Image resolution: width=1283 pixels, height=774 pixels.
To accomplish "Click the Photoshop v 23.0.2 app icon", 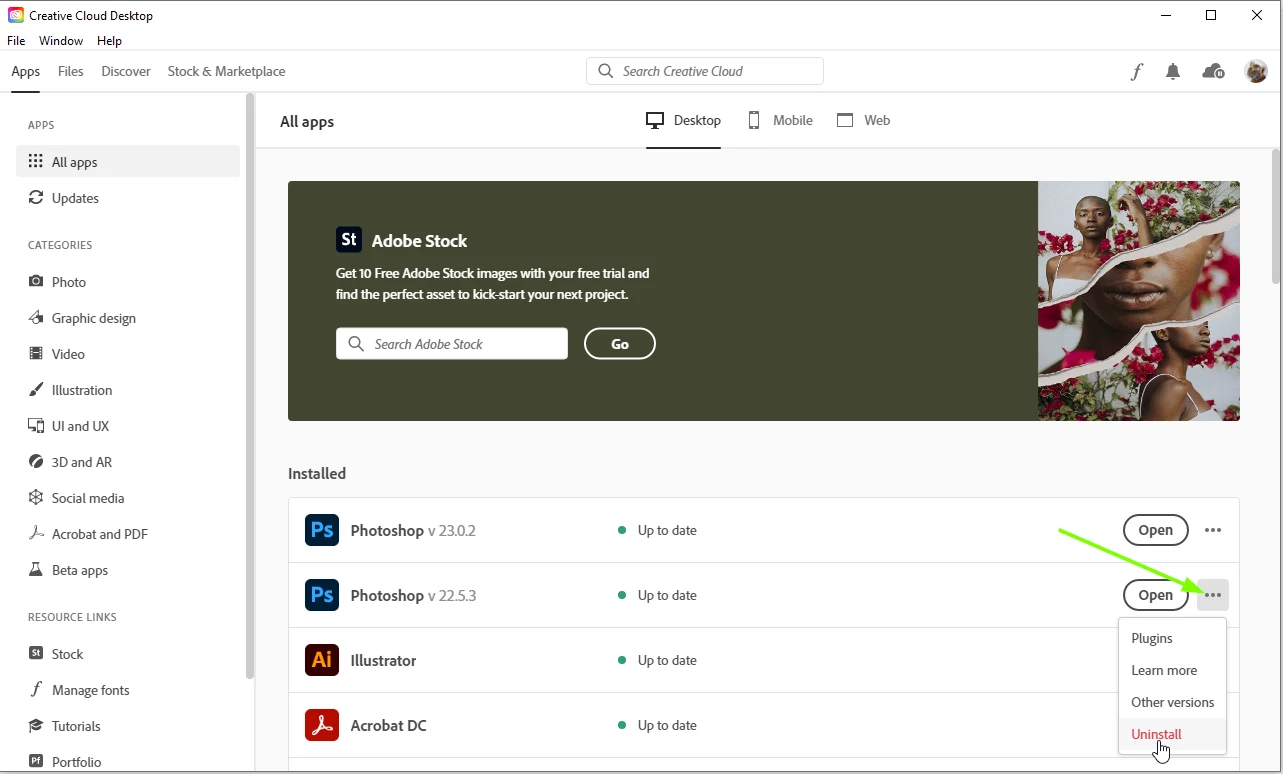I will pyautogui.click(x=322, y=530).
